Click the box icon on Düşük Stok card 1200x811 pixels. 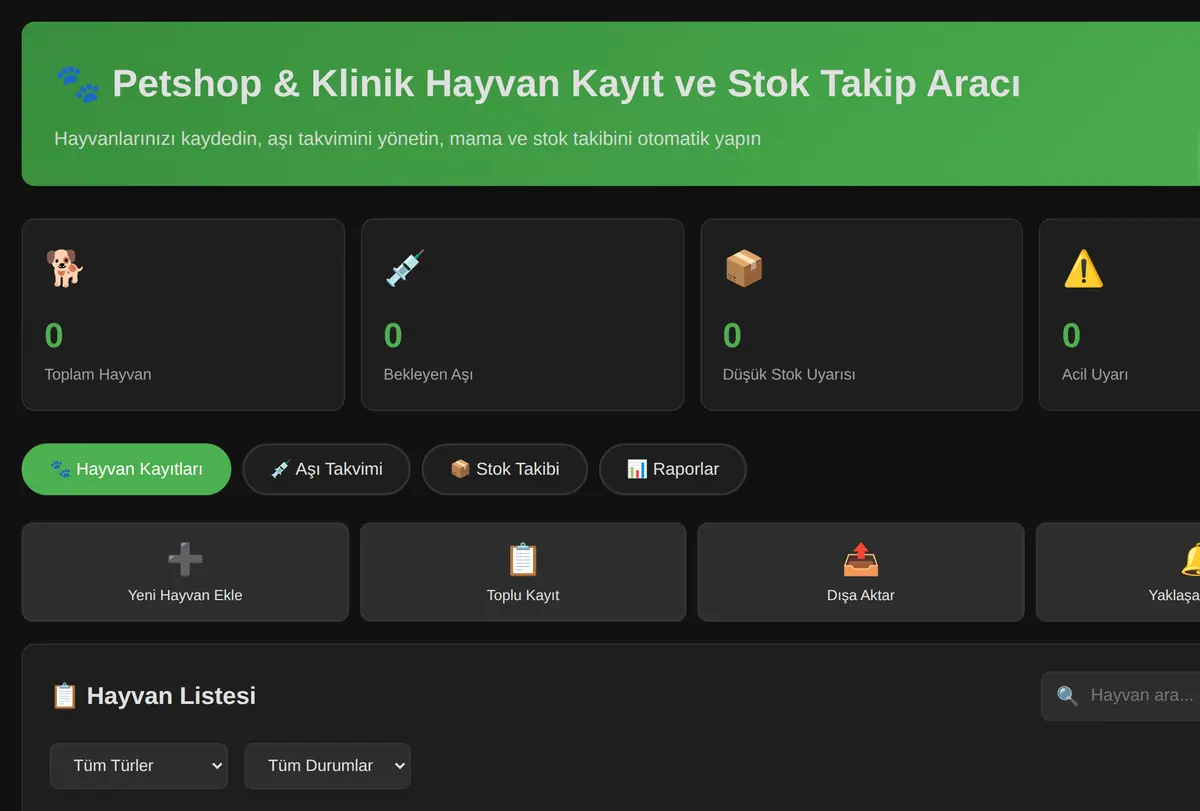[x=743, y=268]
